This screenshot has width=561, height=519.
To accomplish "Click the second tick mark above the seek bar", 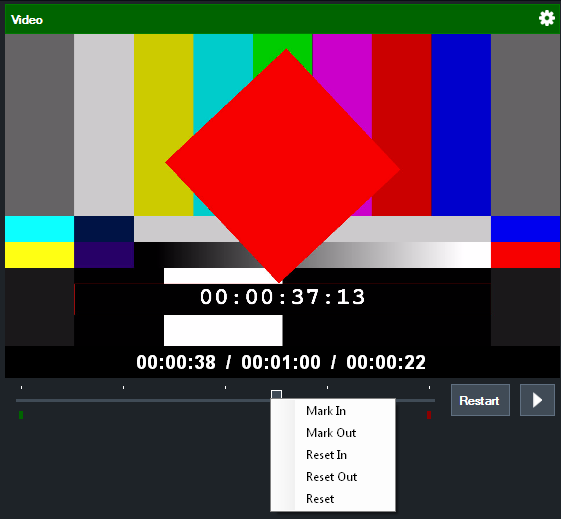I will point(123,387).
